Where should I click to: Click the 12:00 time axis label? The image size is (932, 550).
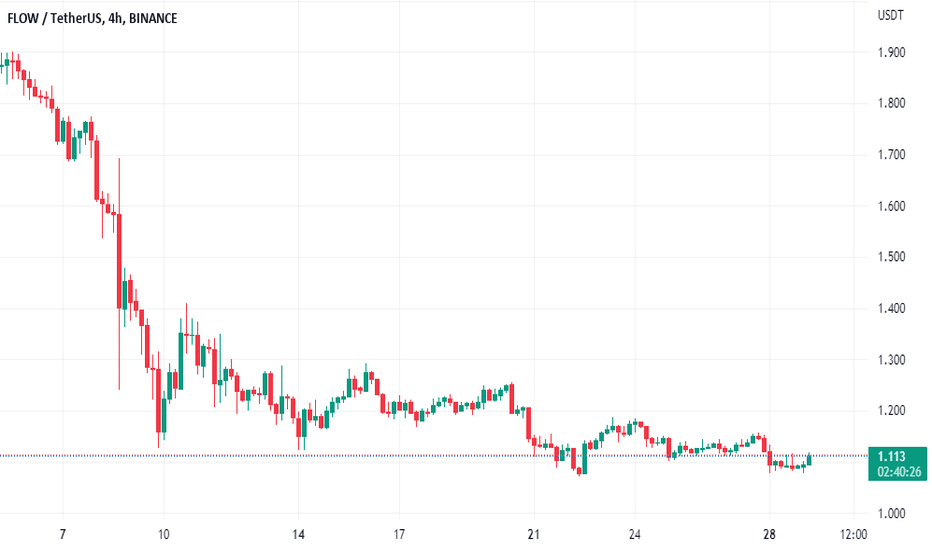854,534
